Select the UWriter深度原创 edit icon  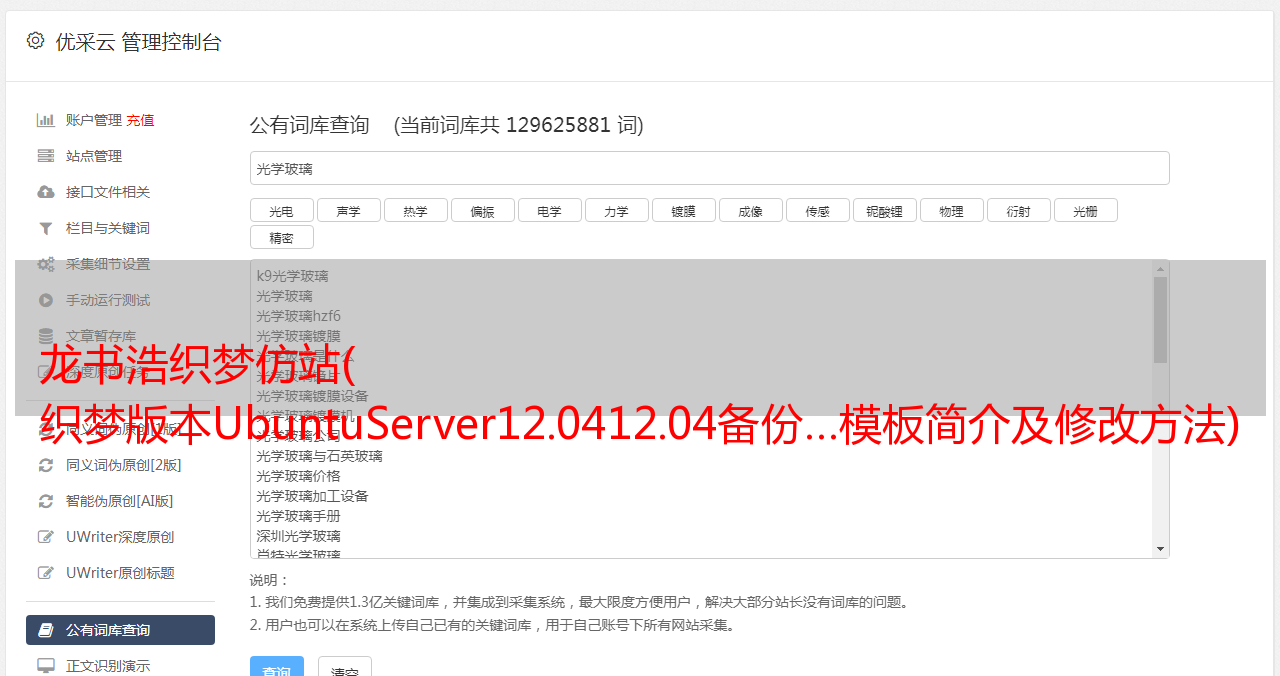[46, 537]
